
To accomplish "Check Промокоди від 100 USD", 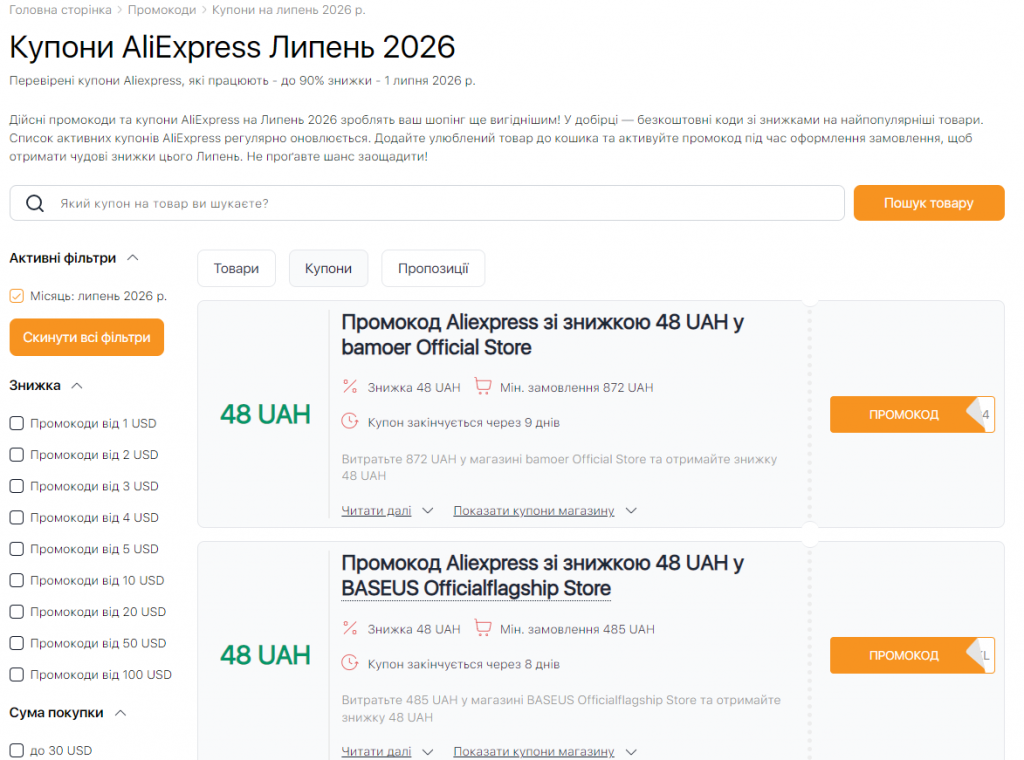I will [x=16, y=674].
